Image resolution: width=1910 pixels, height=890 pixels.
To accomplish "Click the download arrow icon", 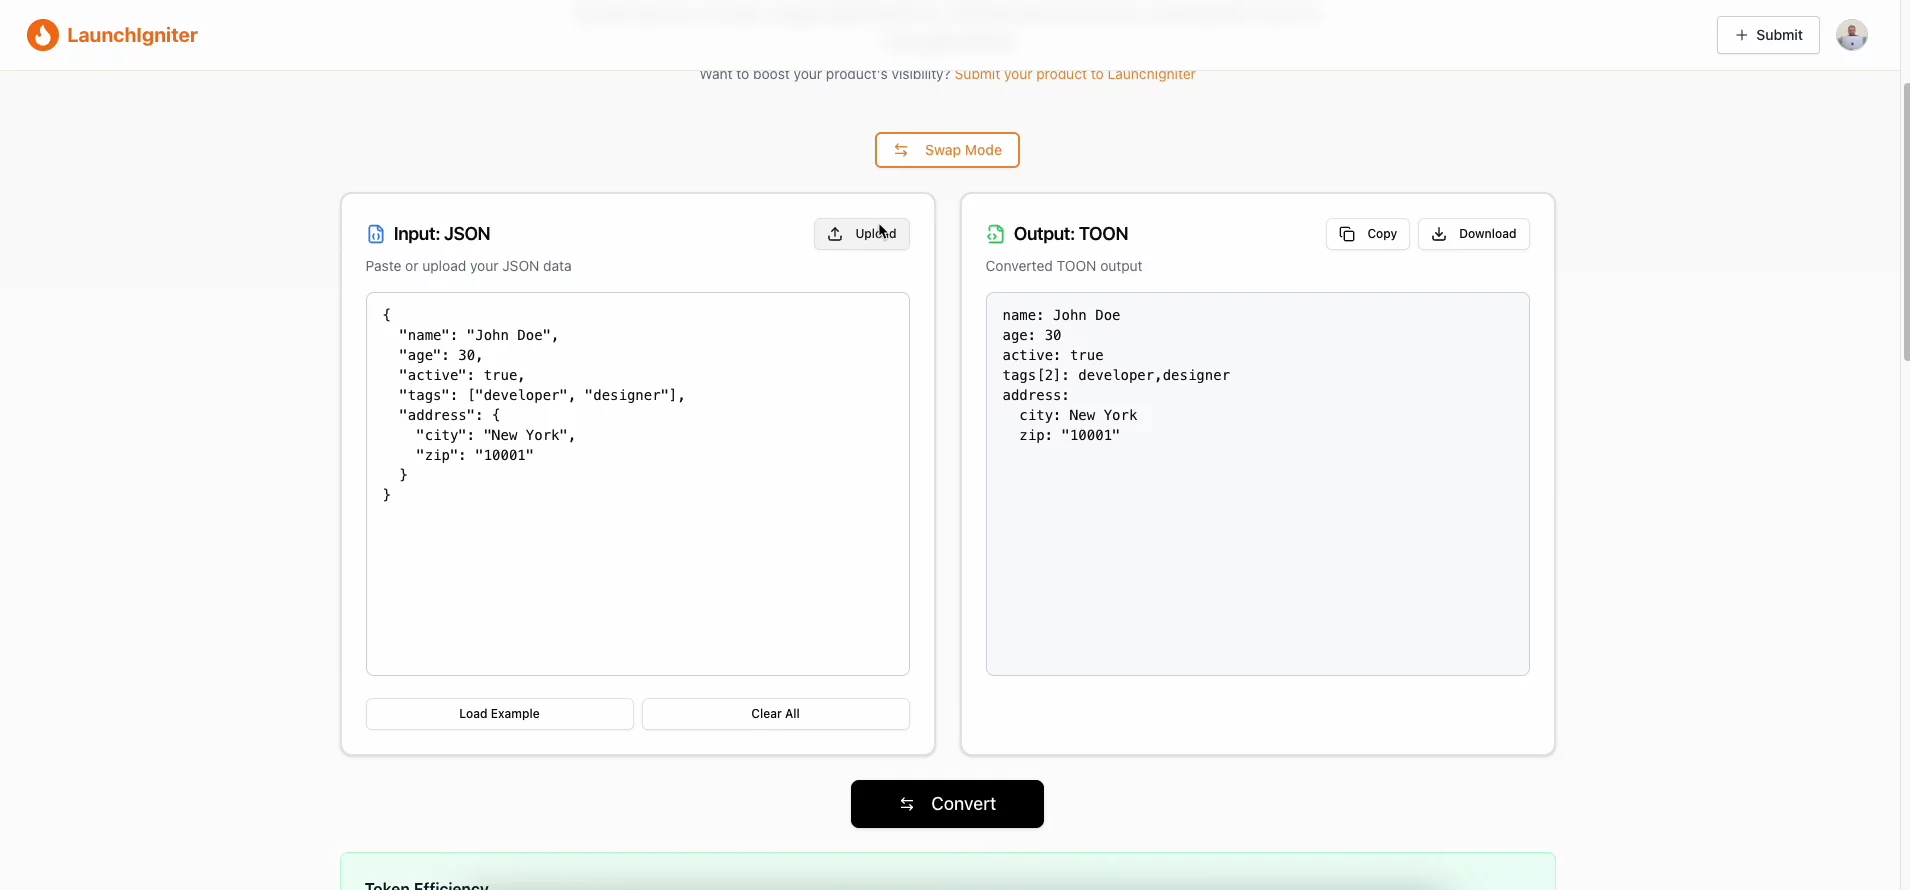I will tap(1439, 234).
